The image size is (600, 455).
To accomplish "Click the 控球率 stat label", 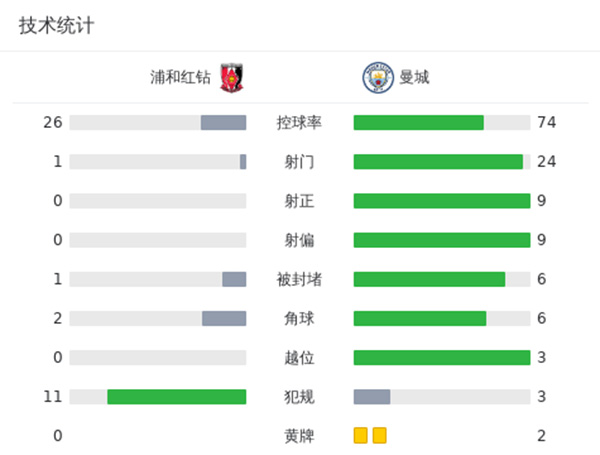I will pos(299,123).
